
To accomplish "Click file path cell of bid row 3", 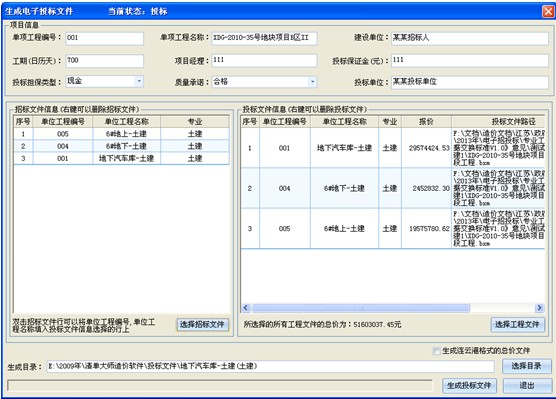I will (498, 229).
